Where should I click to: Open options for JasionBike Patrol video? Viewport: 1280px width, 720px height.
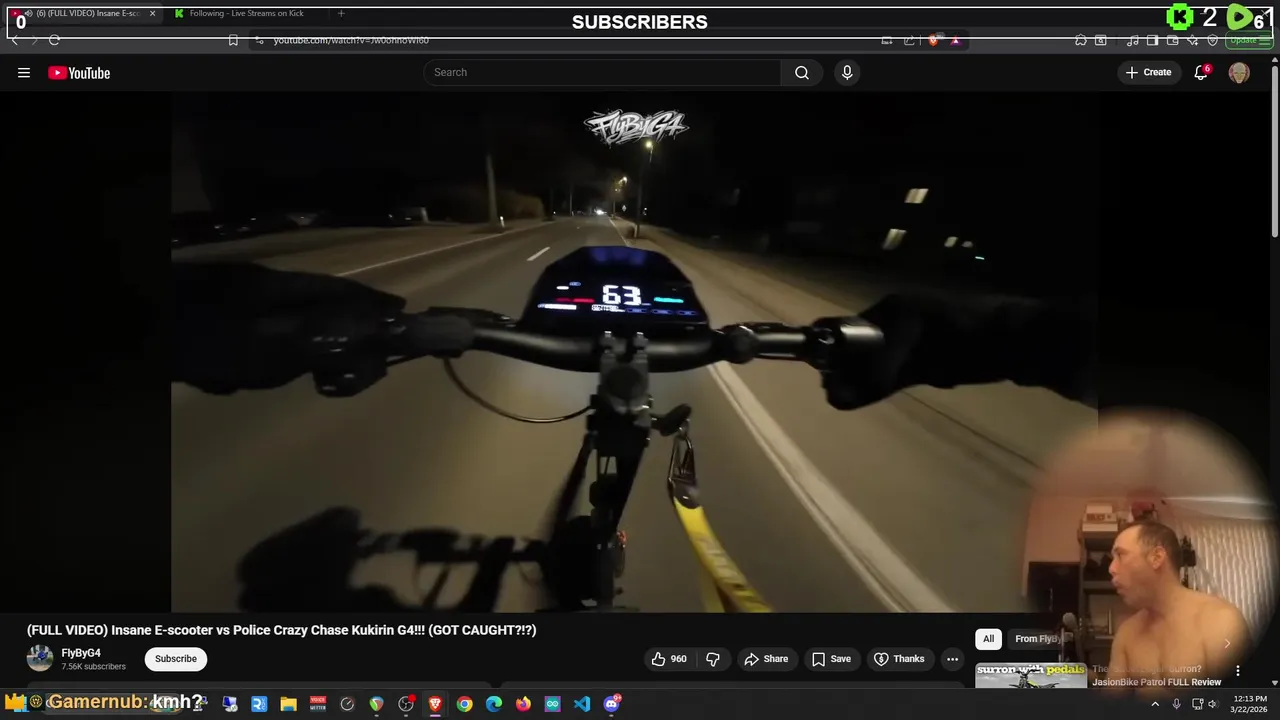1238,671
